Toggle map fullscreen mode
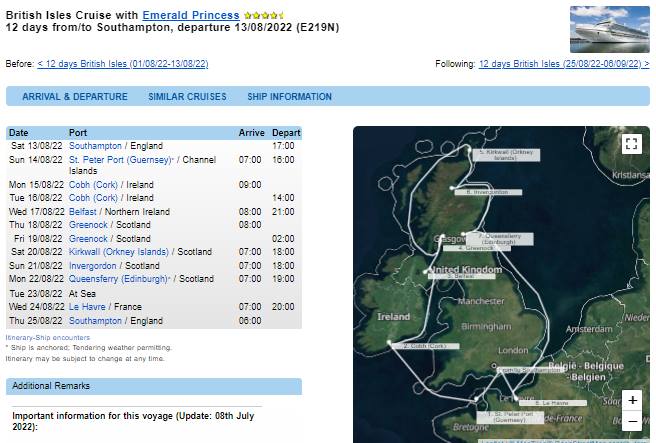Screen dimensions: 656x443 [631, 144]
